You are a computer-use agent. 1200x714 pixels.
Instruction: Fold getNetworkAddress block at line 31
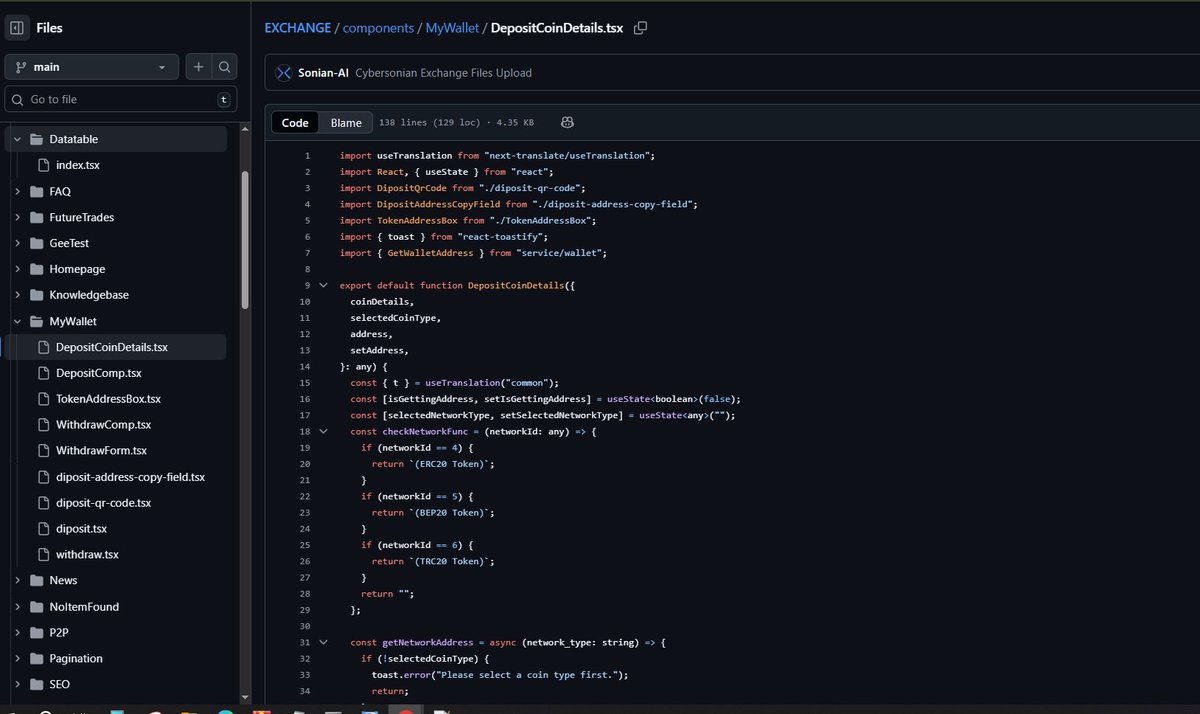click(323, 642)
